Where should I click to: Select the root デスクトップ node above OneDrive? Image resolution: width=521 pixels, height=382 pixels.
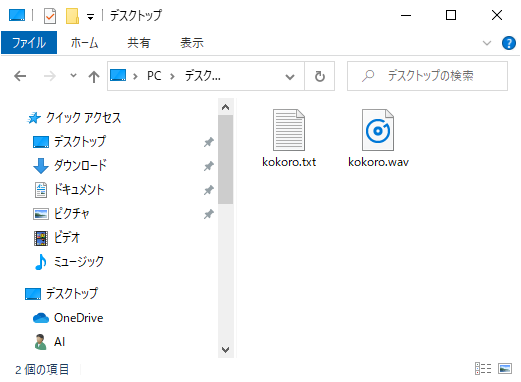coord(72,294)
